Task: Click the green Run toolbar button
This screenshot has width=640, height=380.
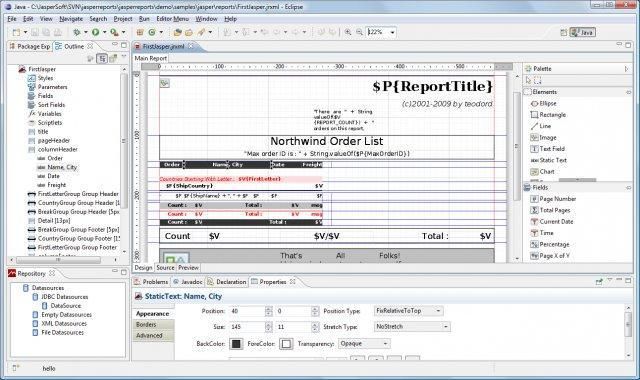Action: (x=96, y=32)
